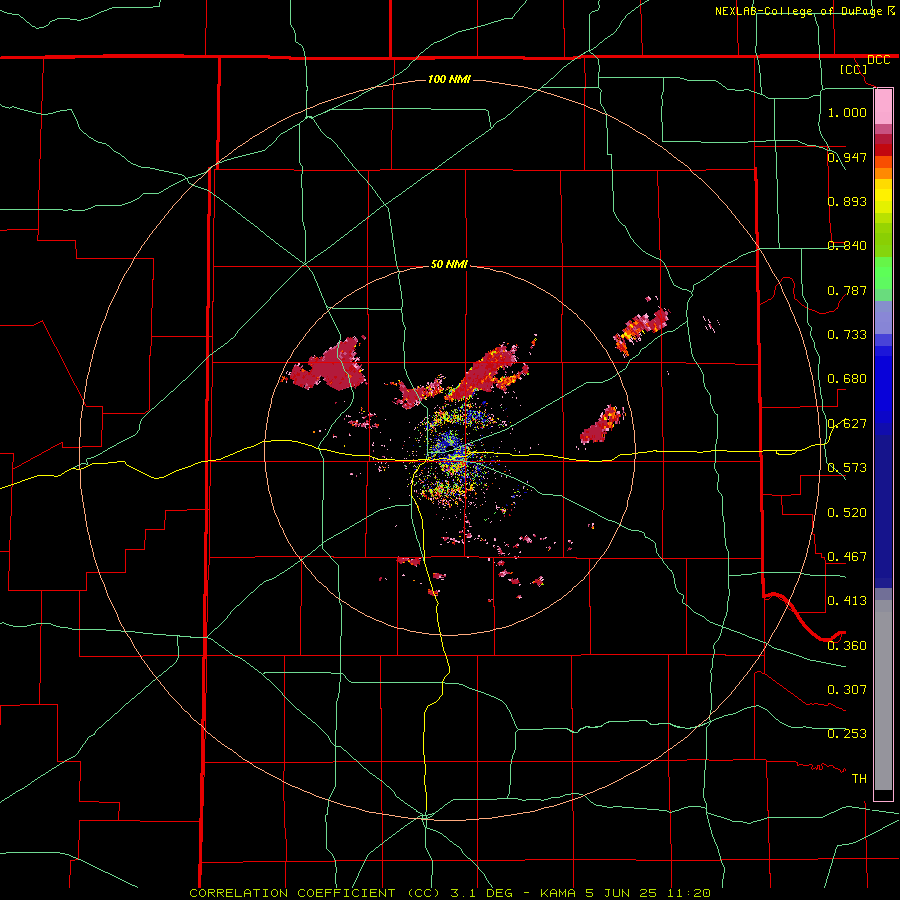
Task: Select the 0.467 legend value
Action: pyautogui.click(x=847, y=557)
